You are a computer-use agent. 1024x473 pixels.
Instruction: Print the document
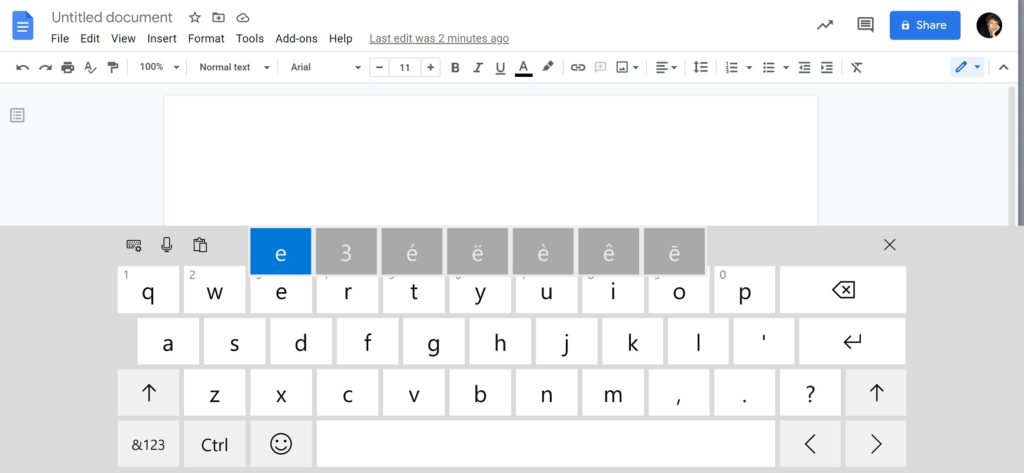(68, 67)
